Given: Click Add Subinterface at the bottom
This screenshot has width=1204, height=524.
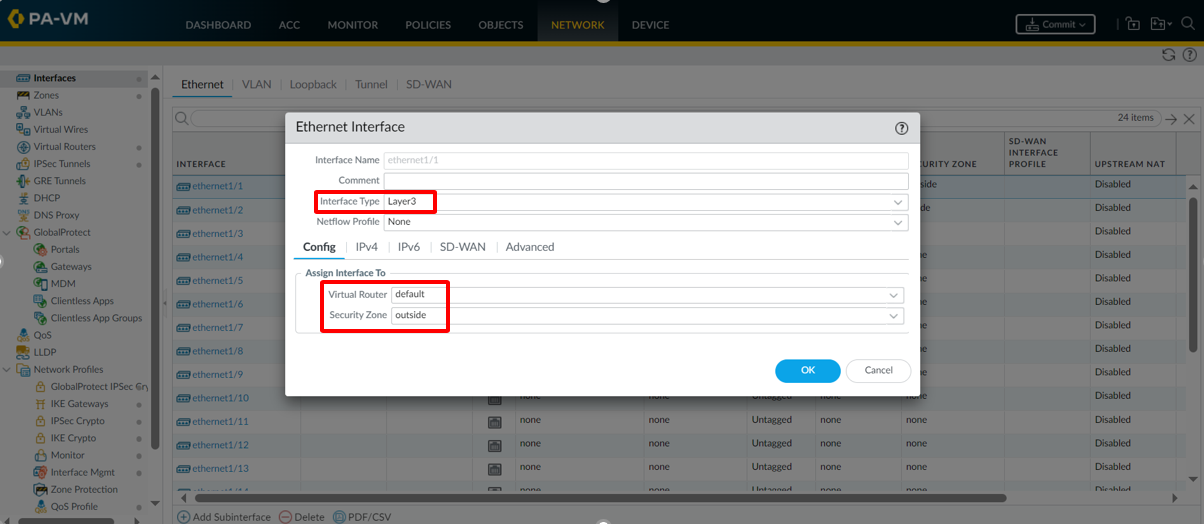Looking at the screenshot, I should pos(224,517).
